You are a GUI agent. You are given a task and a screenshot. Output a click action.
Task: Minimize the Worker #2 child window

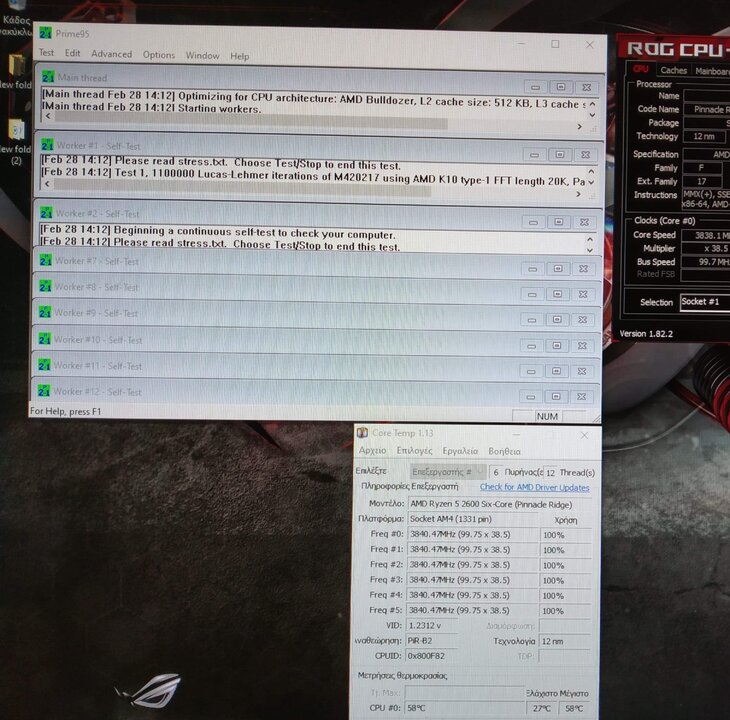(x=534, y=222)
